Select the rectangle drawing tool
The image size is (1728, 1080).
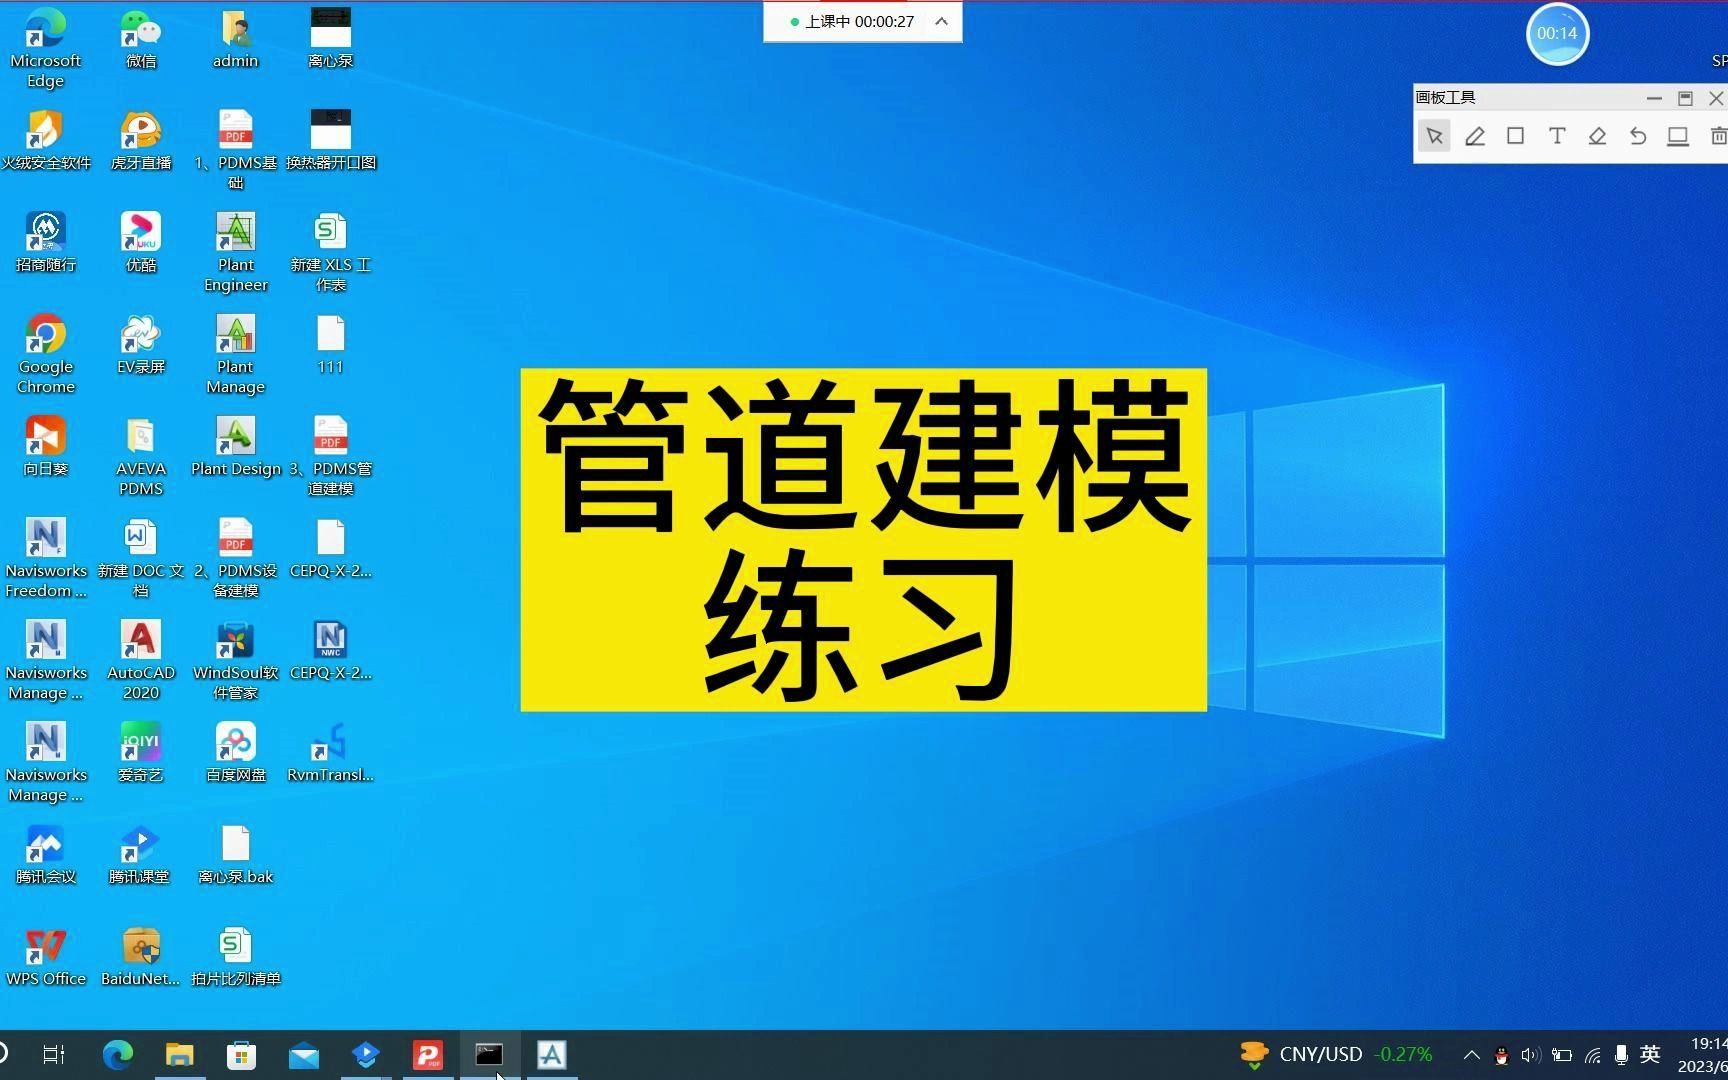1515,135
